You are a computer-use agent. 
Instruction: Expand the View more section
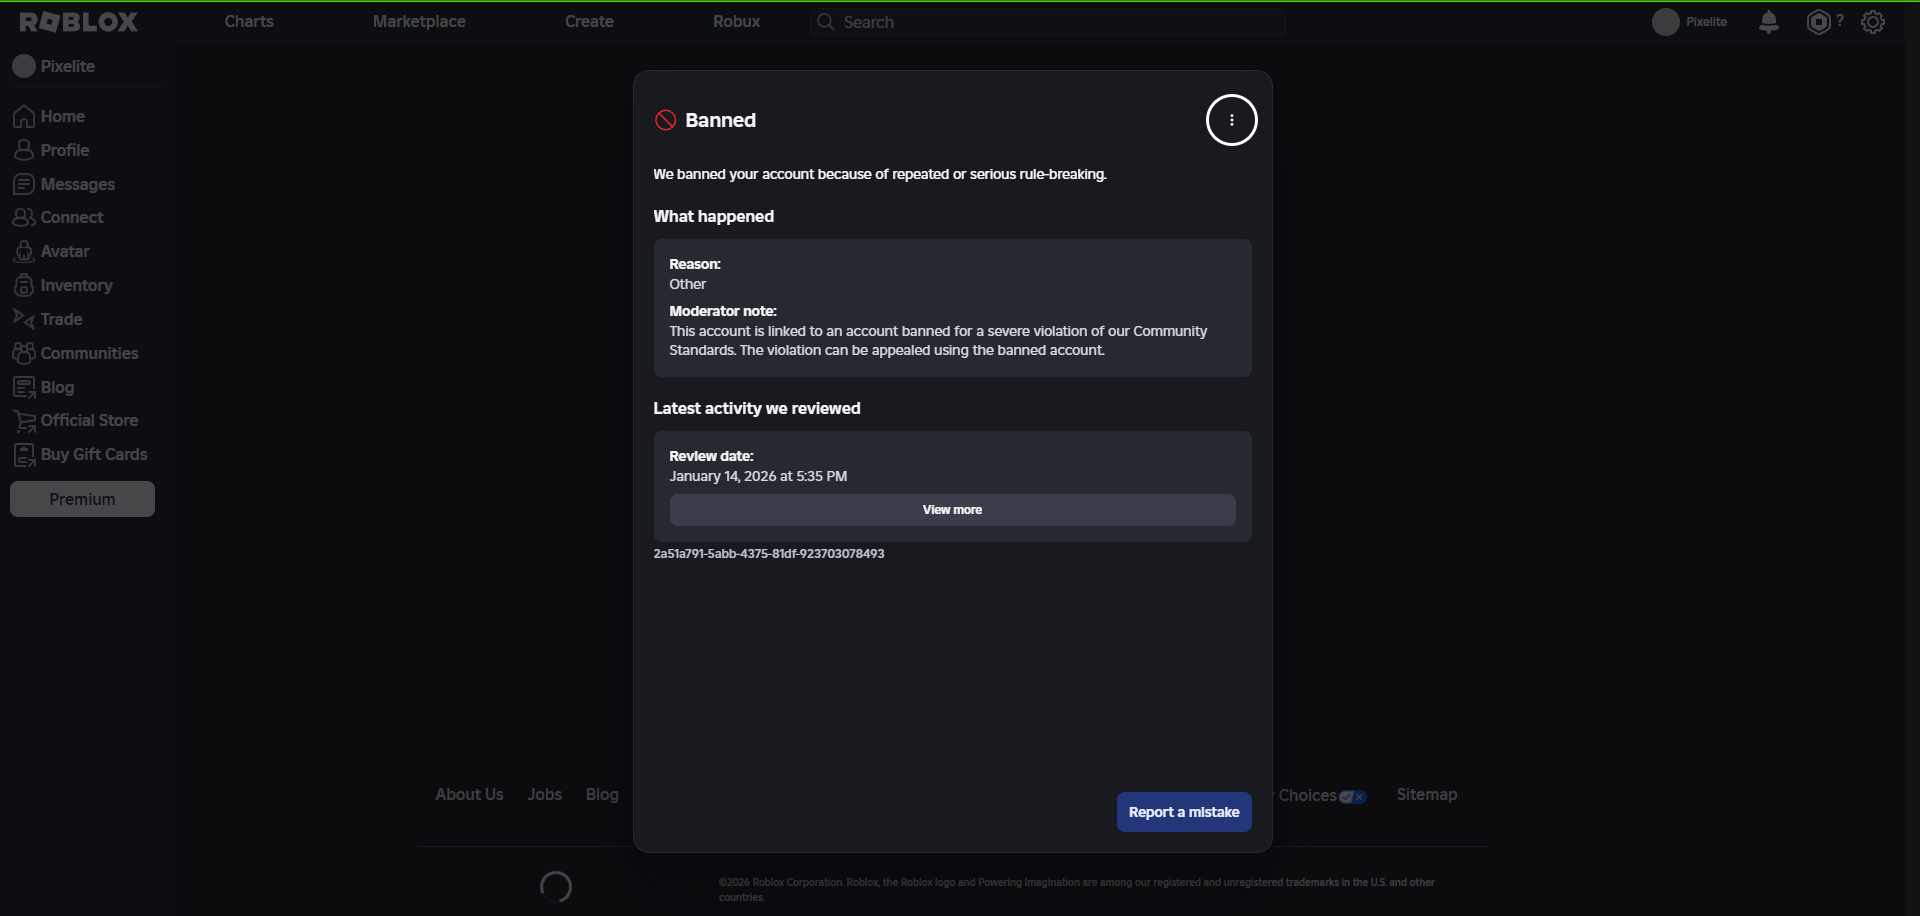pyautogui.click(x=952, y=509)
